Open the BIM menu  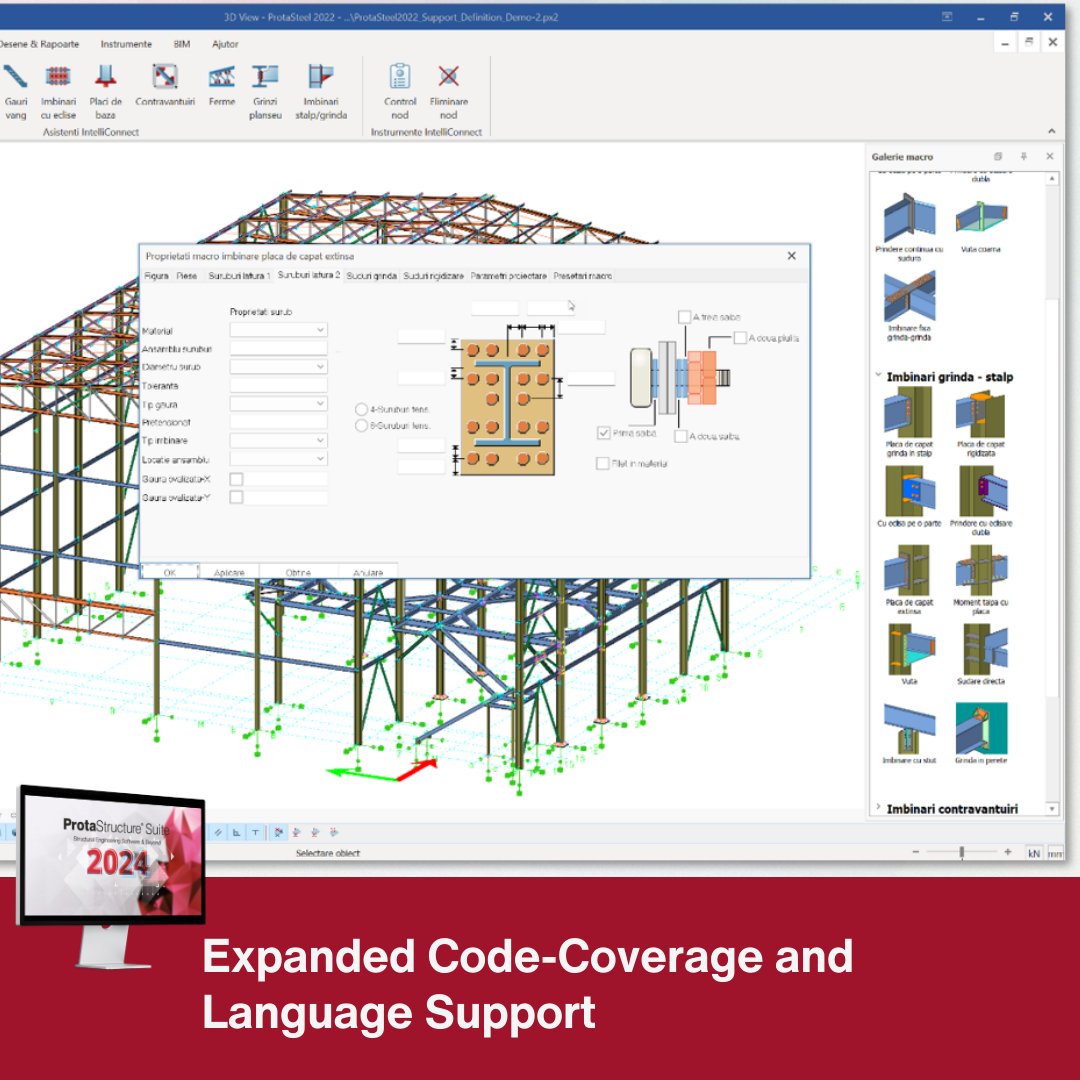[182, 44]
